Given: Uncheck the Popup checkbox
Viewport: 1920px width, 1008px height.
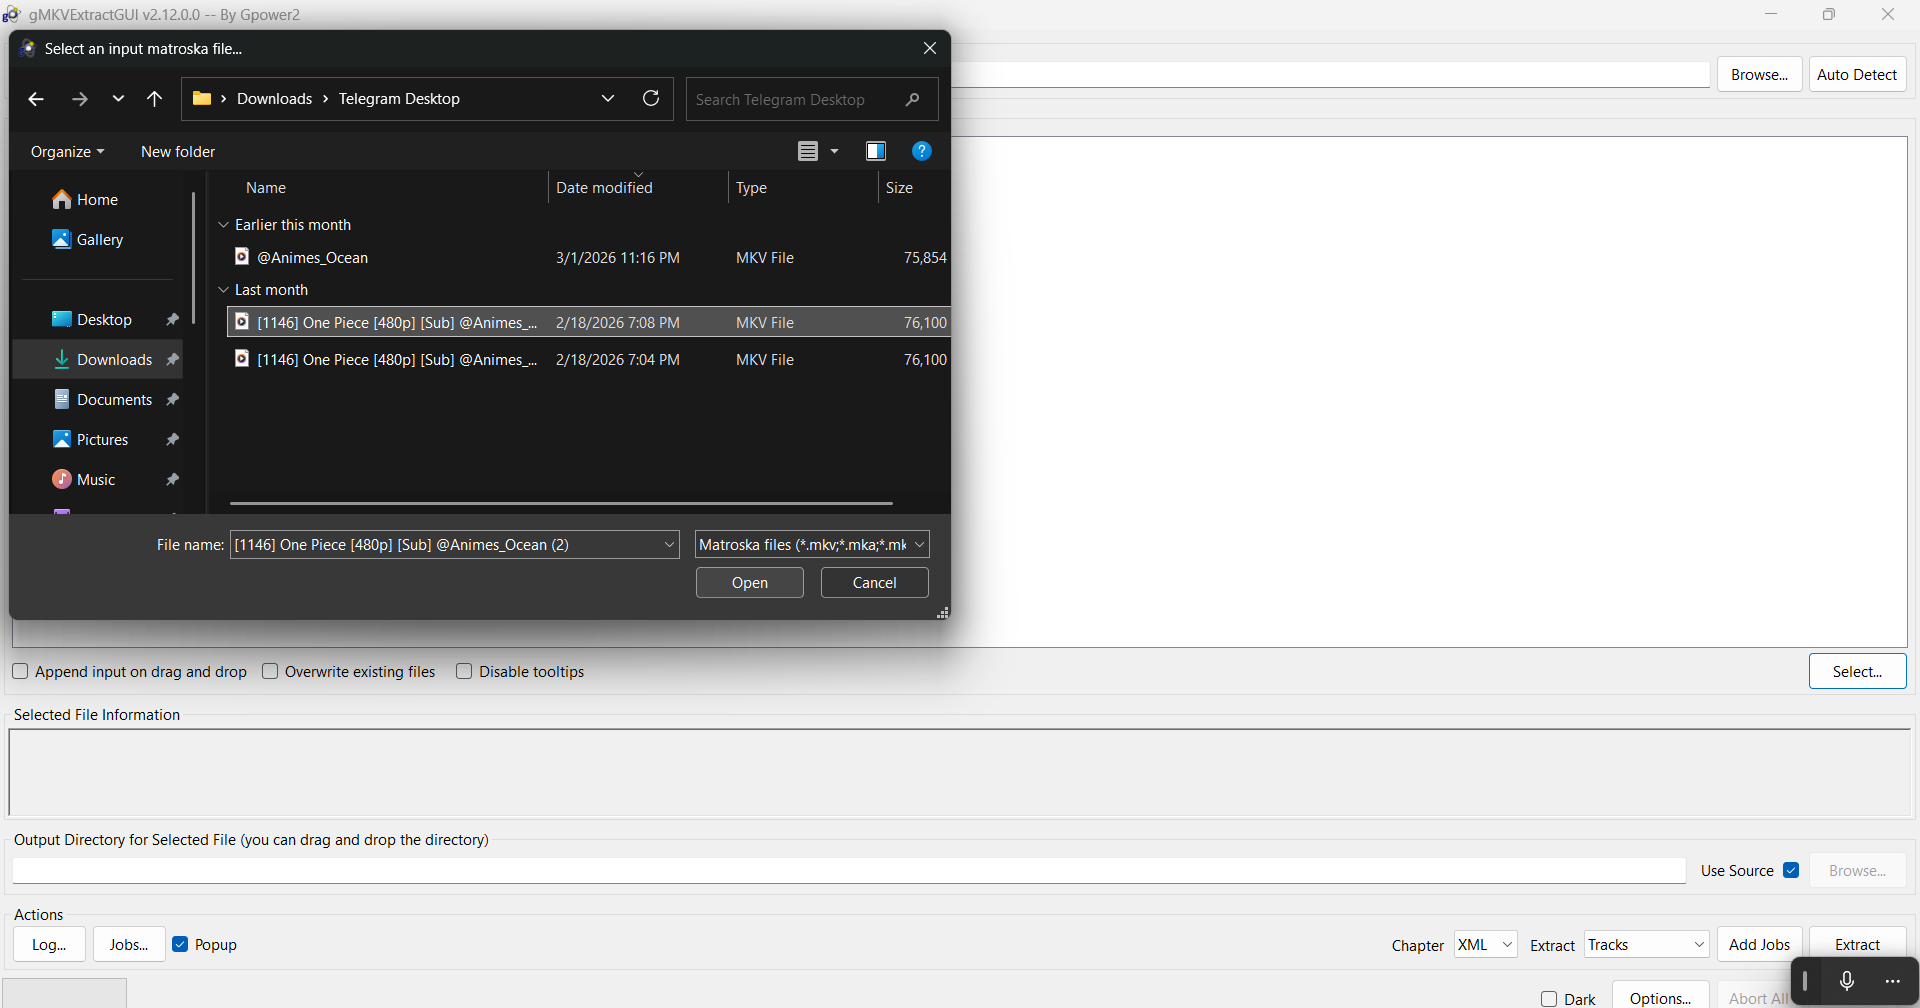Looking at the screenshot, I should [x=180, y=945].
